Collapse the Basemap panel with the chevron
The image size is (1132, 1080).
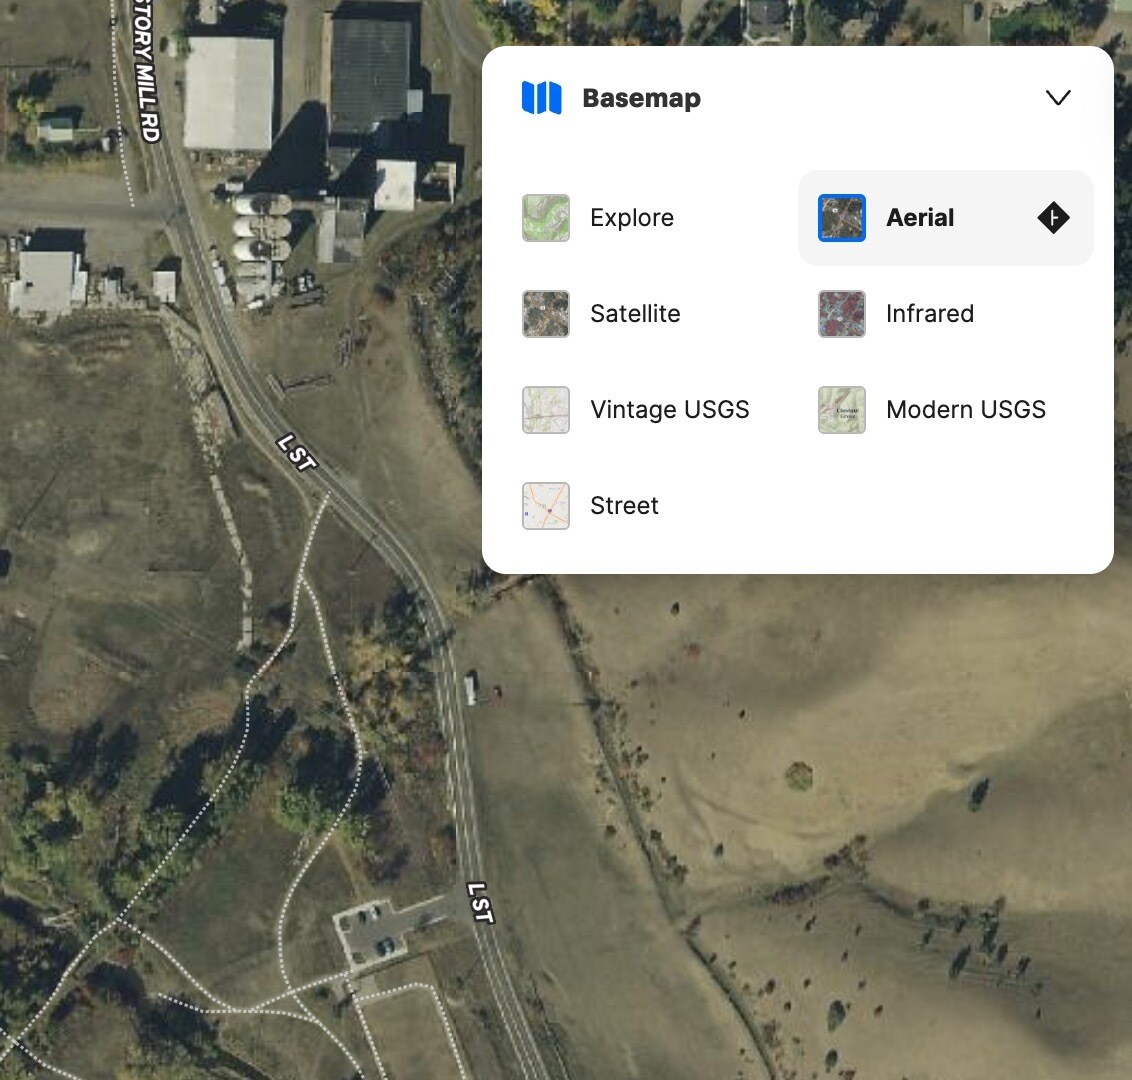[1057, 97]
